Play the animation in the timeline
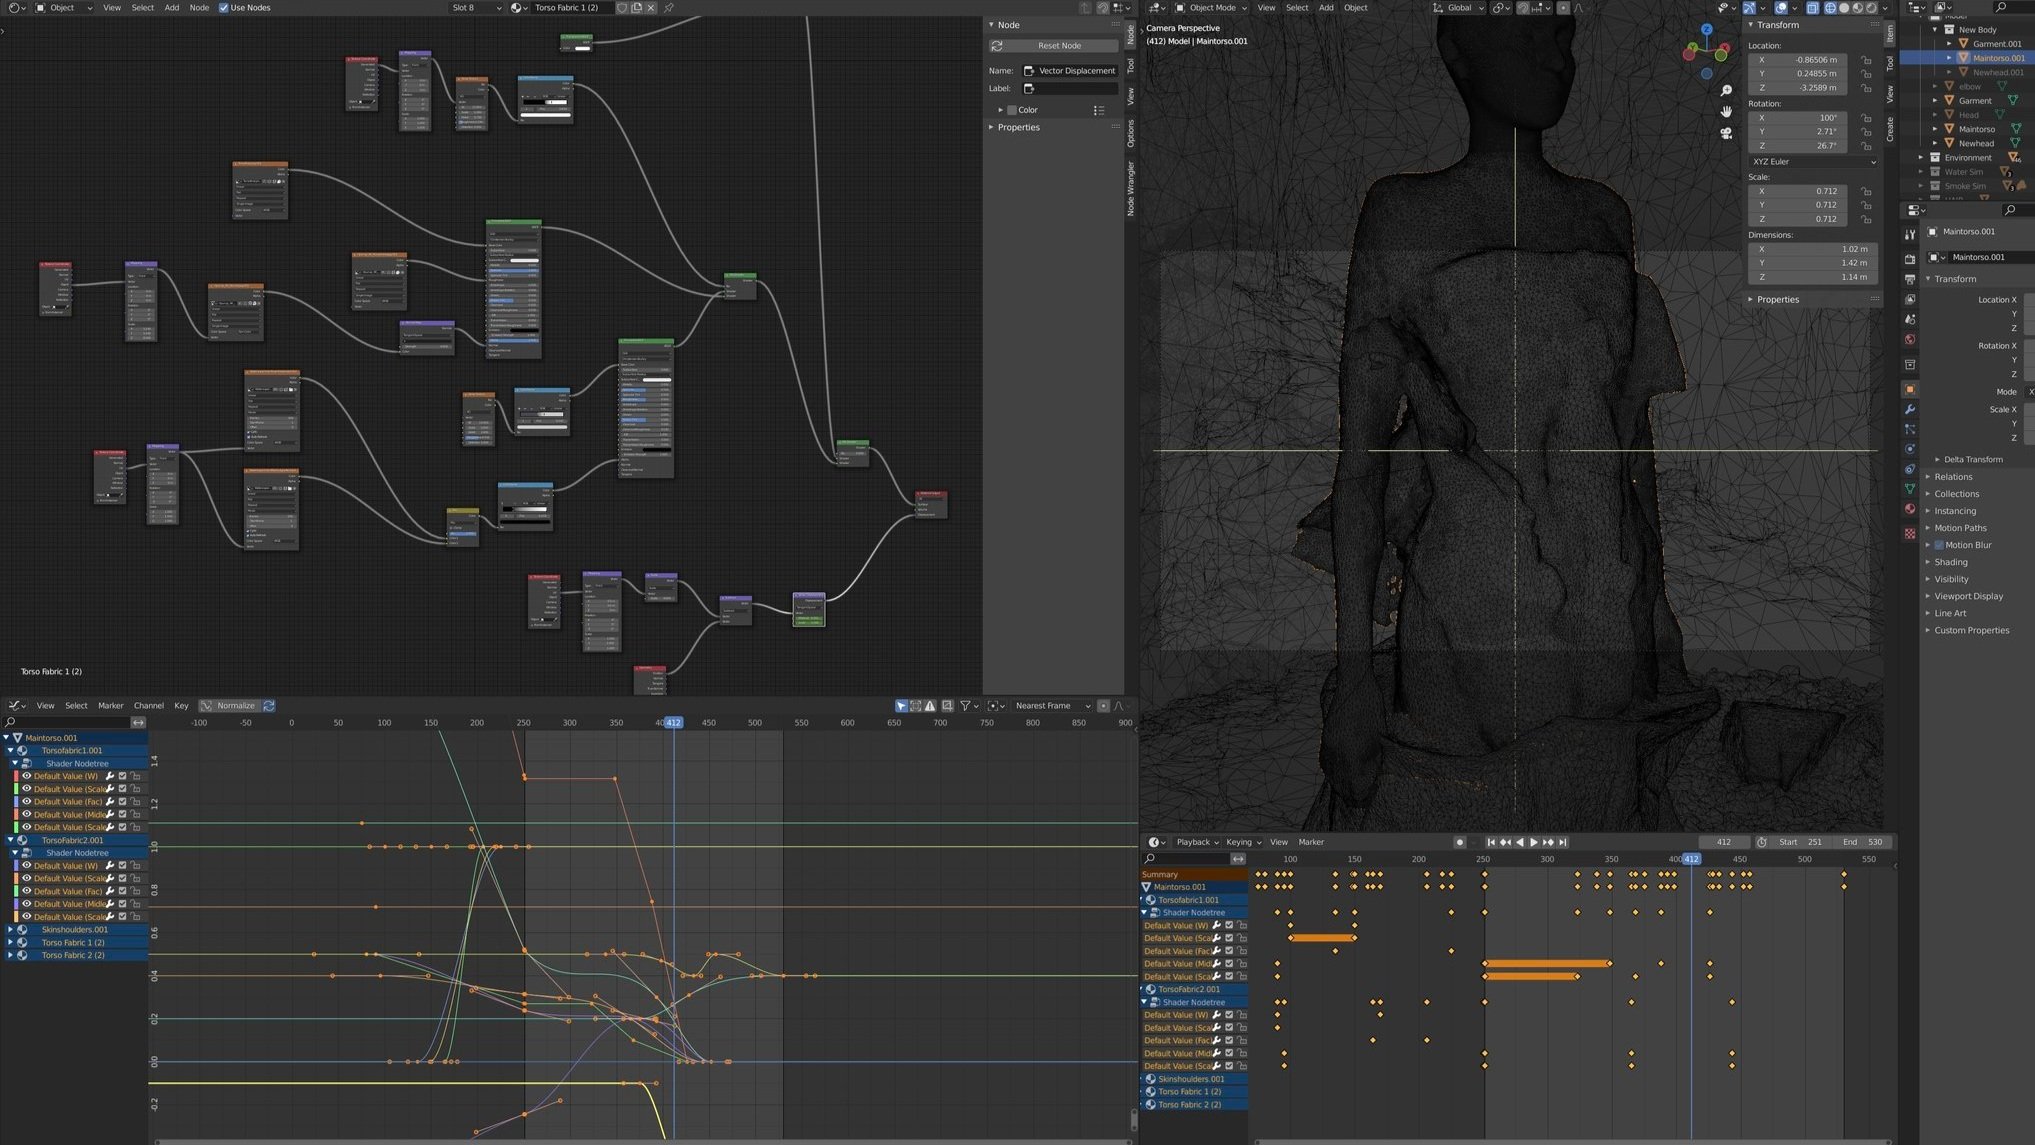The height and width of the screenshot is (1145, 2035). point(1534,842)
